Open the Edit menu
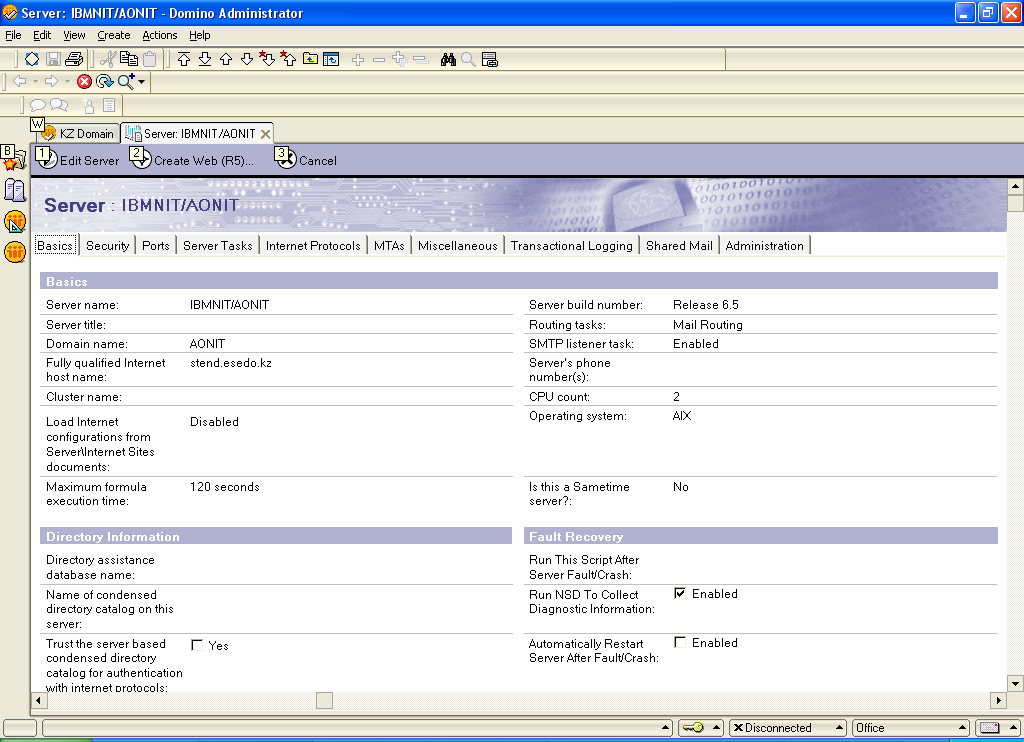The height and width of the screenshot is (742, 1024). click(x=42, y=35)
